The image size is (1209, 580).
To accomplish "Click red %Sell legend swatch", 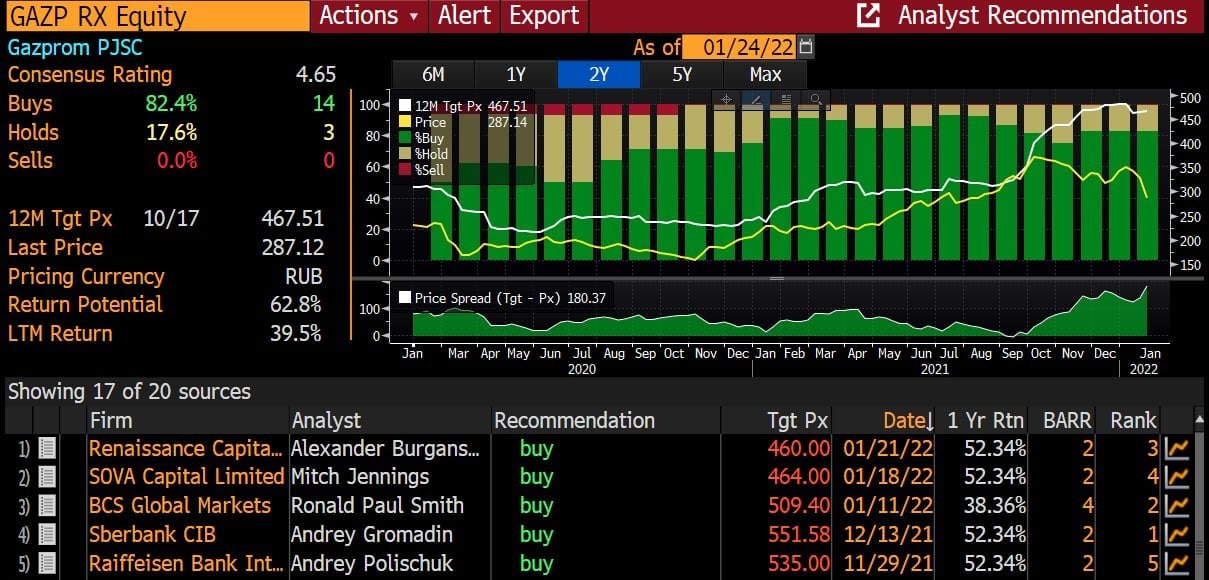I will (x=405, y=169).
